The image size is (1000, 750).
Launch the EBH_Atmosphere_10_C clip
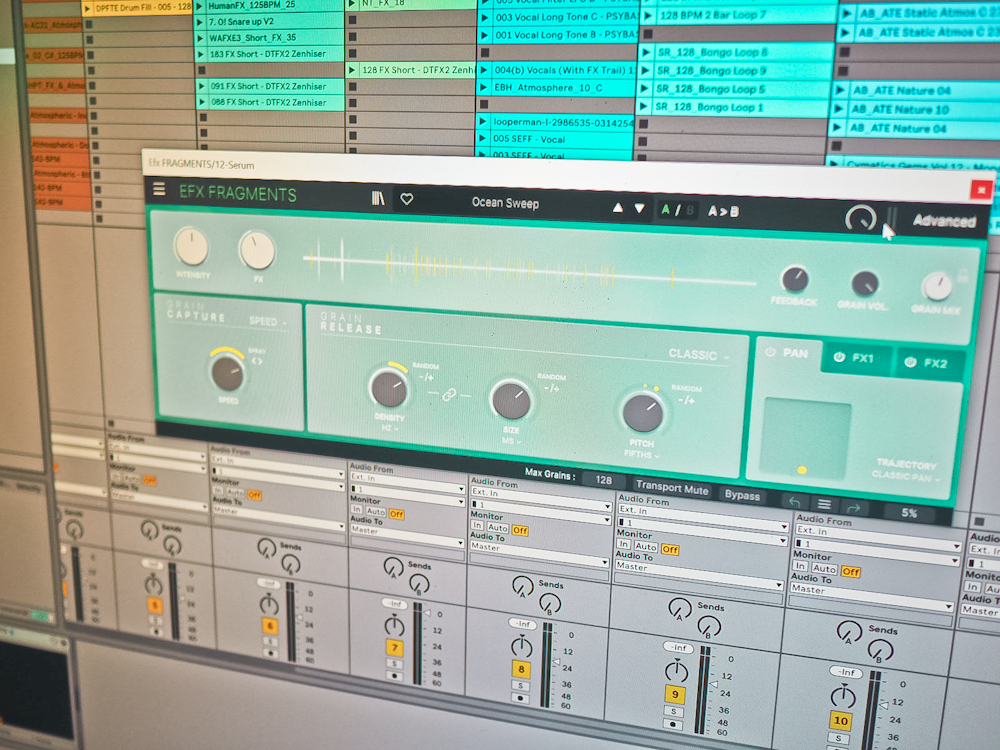tap(483, 87)
